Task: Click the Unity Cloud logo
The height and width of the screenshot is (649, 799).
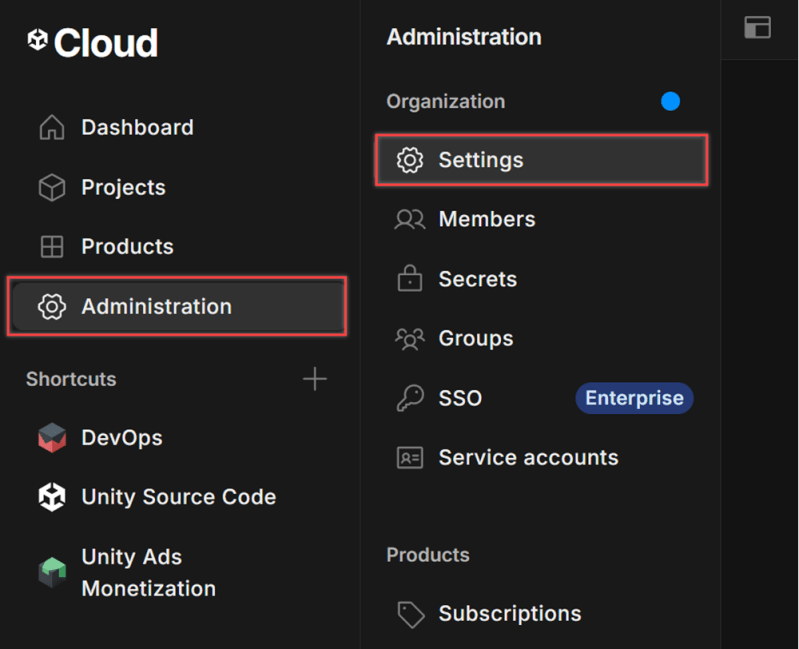Action: pos(92,42)
